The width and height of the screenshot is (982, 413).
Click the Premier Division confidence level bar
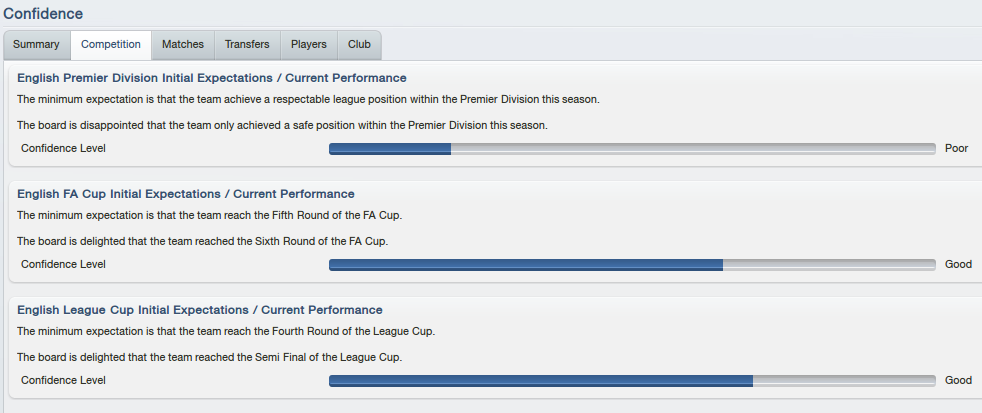632,149
